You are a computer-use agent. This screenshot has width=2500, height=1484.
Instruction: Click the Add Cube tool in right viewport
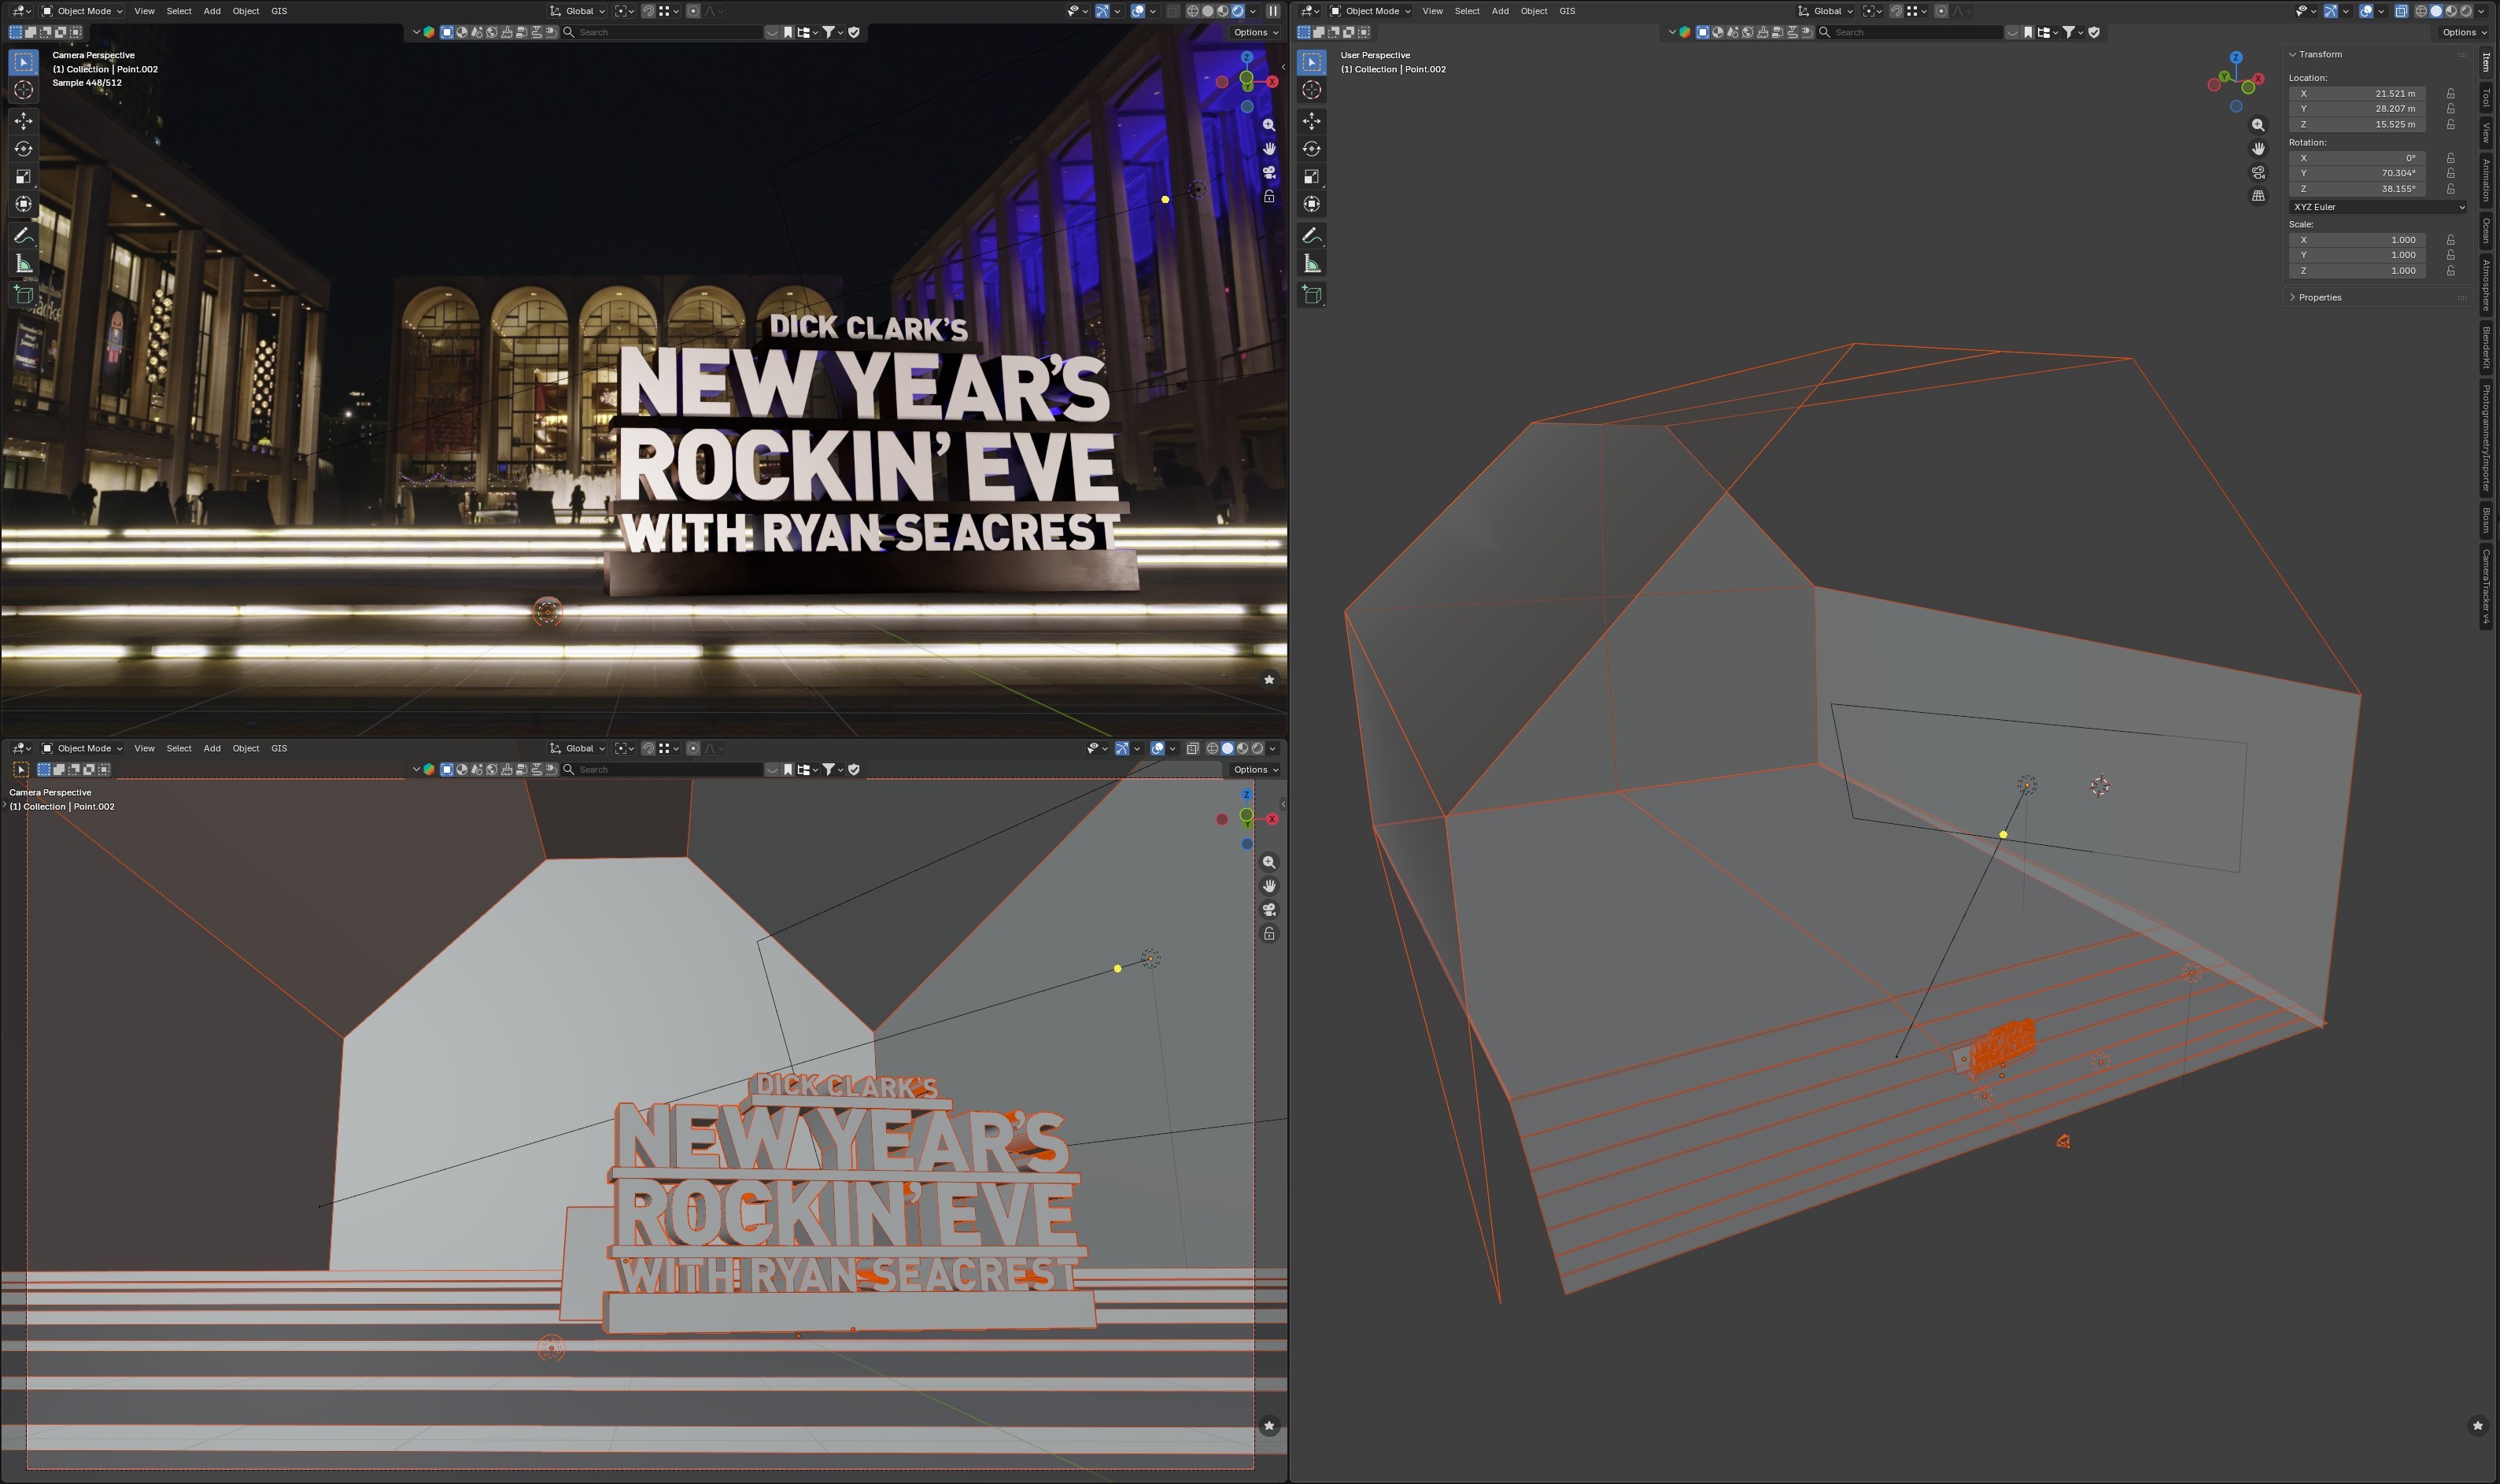pos(1311,295)
